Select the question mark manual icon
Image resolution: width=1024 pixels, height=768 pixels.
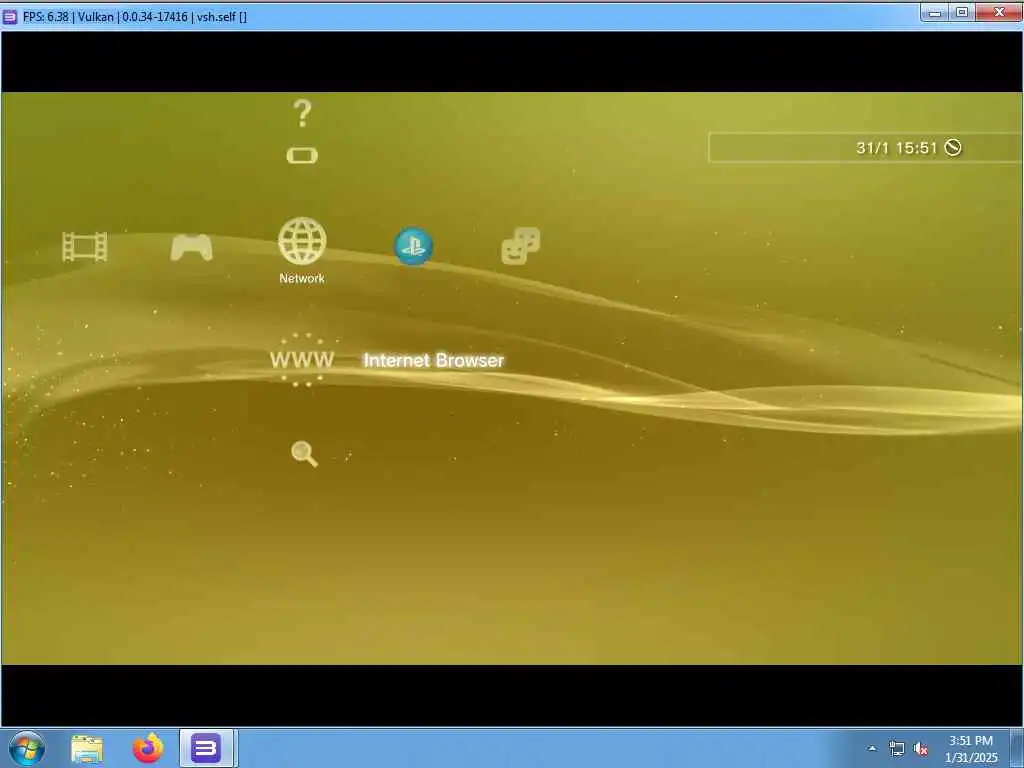[x=302, y=114]
